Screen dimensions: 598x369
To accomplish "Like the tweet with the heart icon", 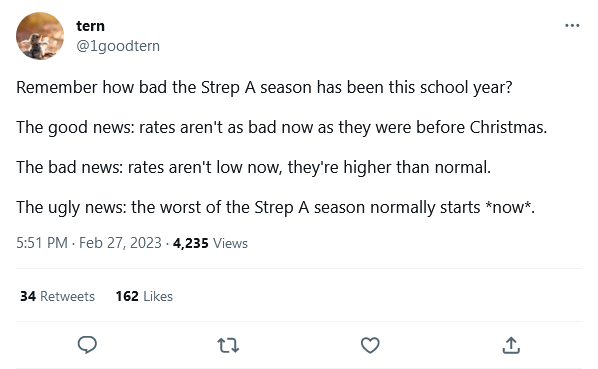I will coord(370,345).
